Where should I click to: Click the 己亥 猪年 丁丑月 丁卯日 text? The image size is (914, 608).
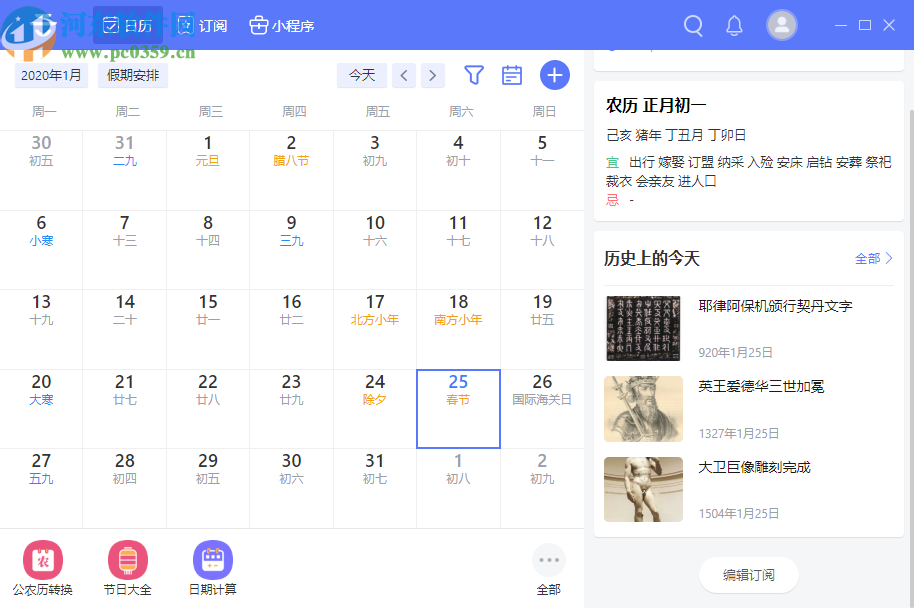(x=676, y=135)
